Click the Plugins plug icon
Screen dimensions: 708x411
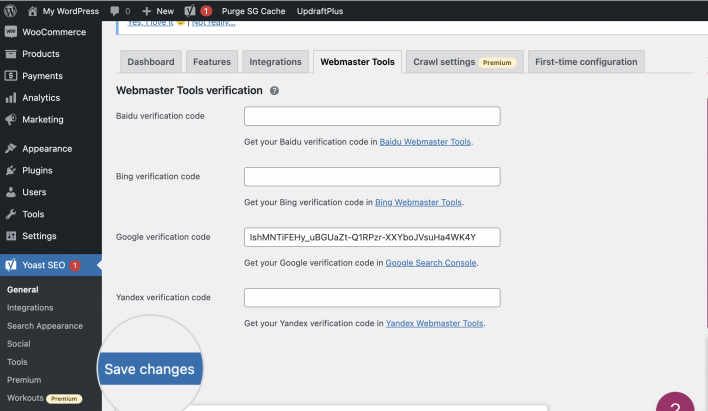click(x=11, y=170)
